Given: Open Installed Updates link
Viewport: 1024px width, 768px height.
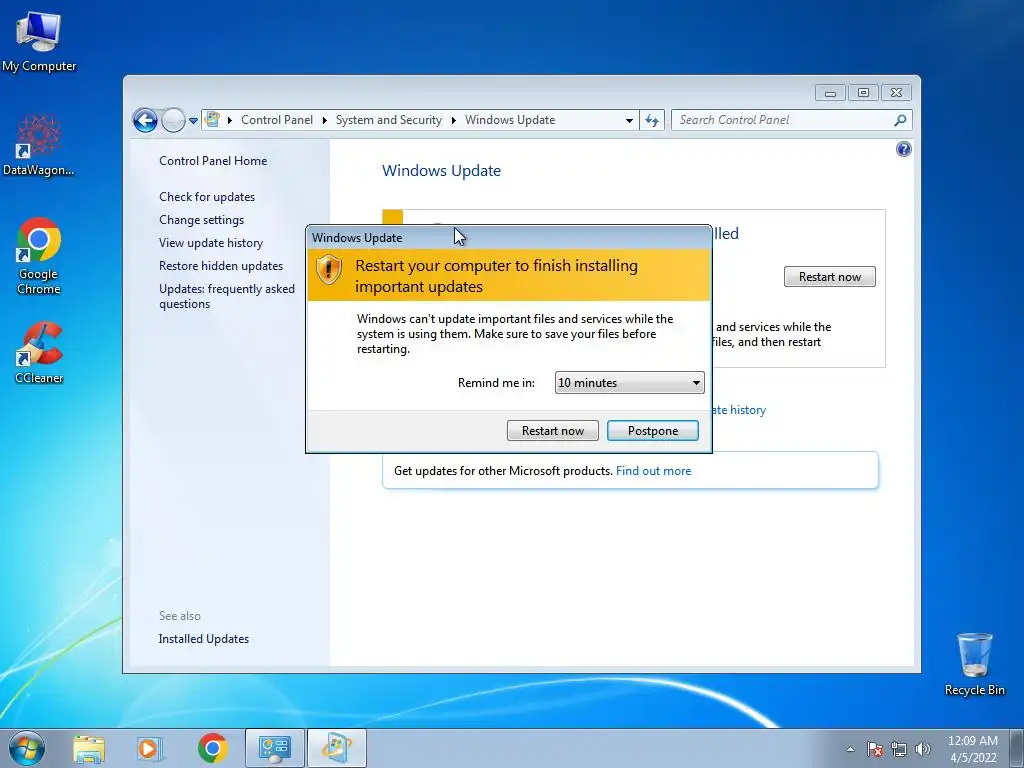Looking at the screenshot, I should click(203, 639).
